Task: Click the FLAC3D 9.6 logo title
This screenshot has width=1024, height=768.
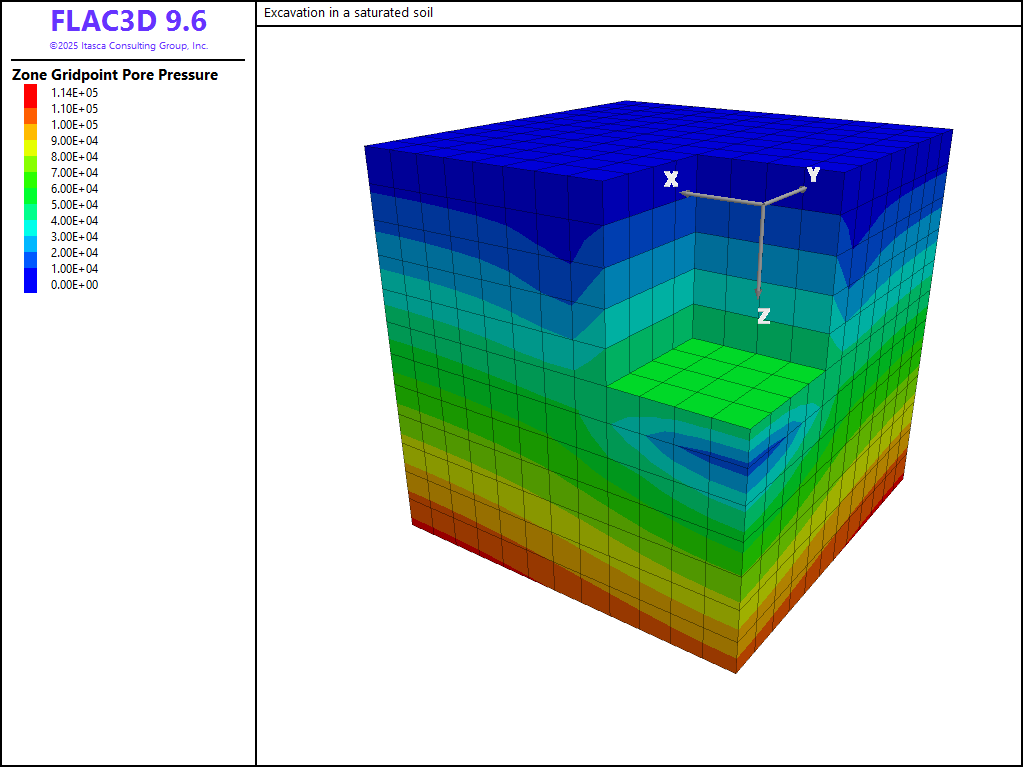Action: click(x=129, y=22)
